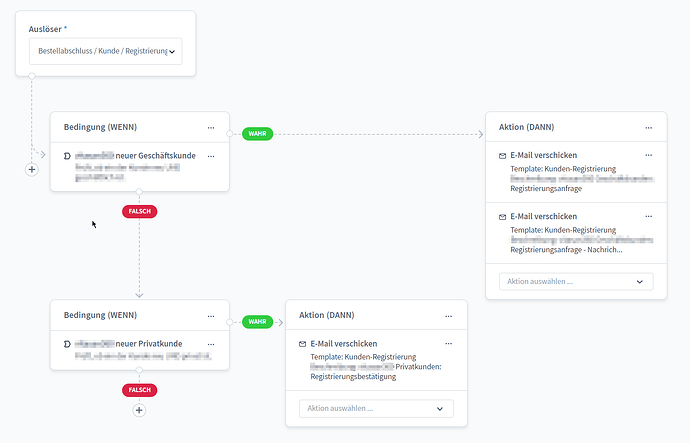Select the neuer Geschäftskunde condition rule
This screenshot has height=443, width=690.
134,167
